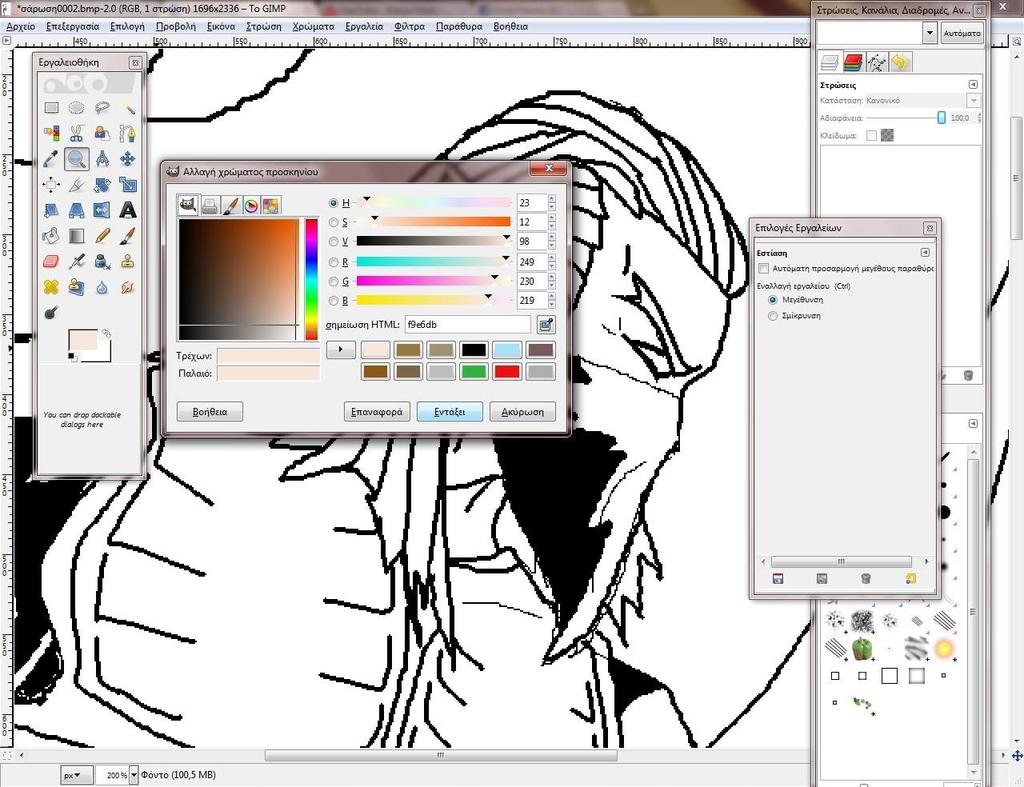
Task: Select the Heal bandage tool
Action: point(52,287)
